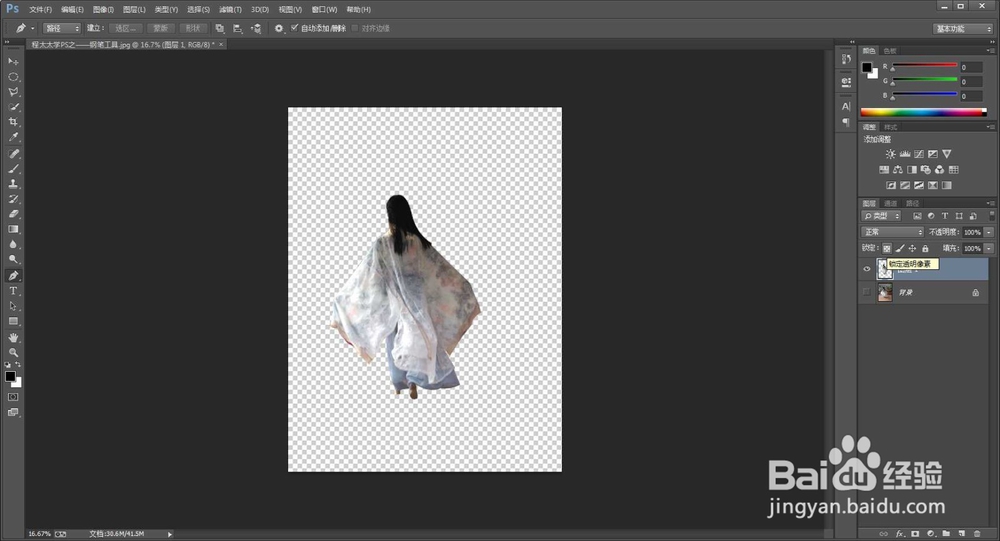Select the Elliptical Marquee tool
The width and height of the screenshot is (1000, 541).
point(13,77)
